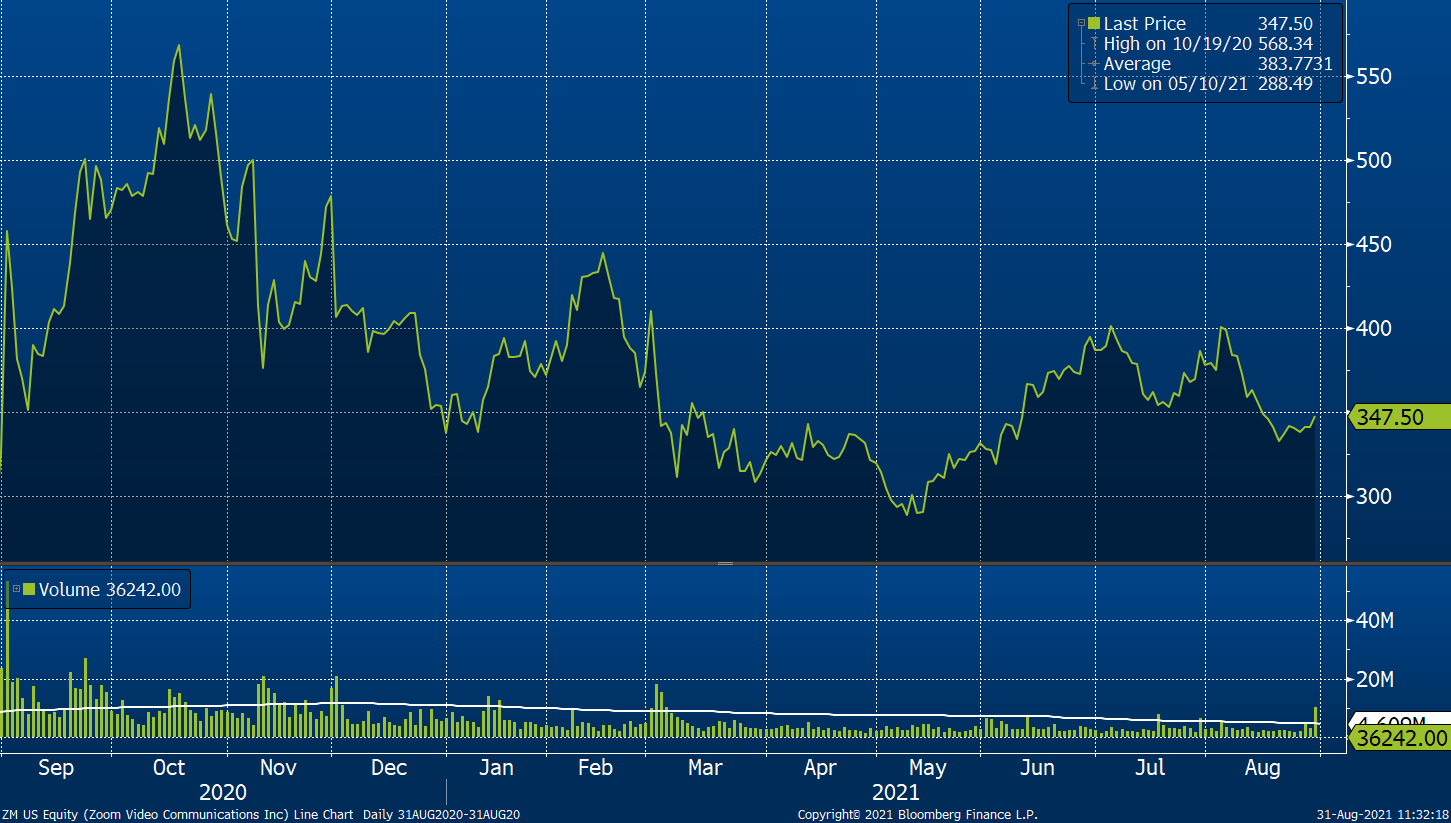Click the 20M volume axis label
Viewport: 1451px width, 823px height.
pos(1375,680)
